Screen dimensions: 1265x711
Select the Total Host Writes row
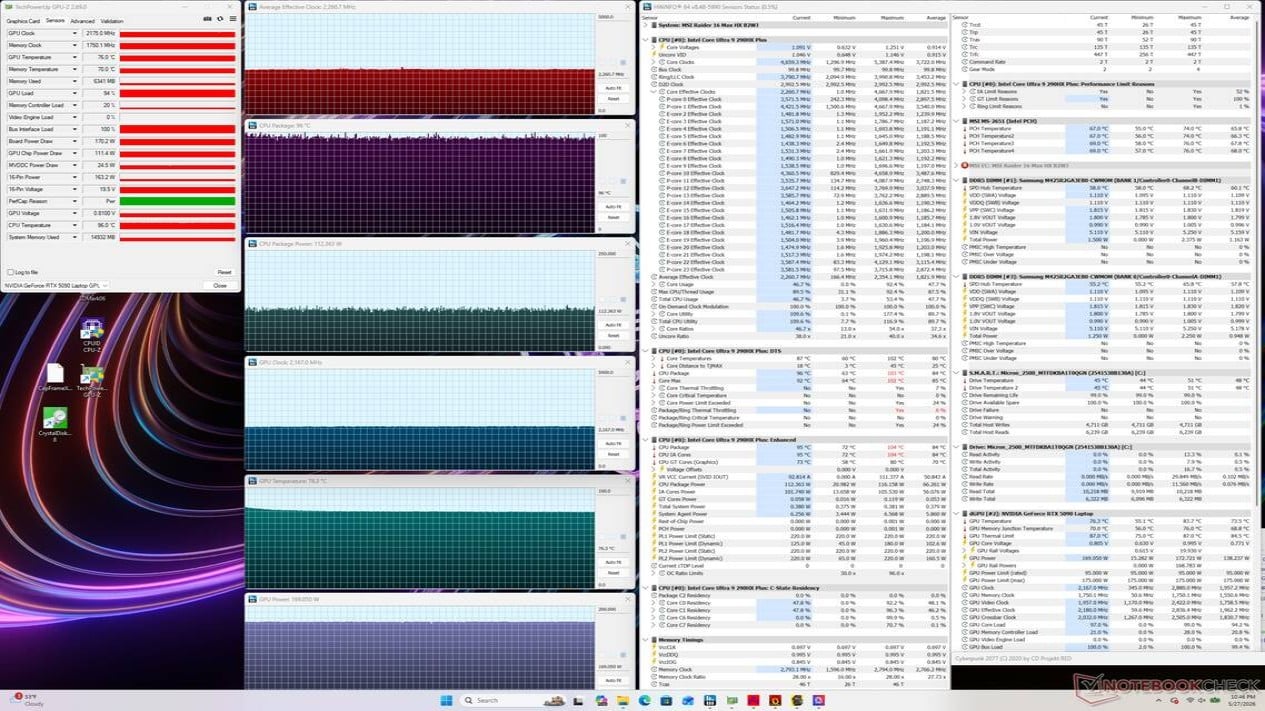click(1107, 425)
